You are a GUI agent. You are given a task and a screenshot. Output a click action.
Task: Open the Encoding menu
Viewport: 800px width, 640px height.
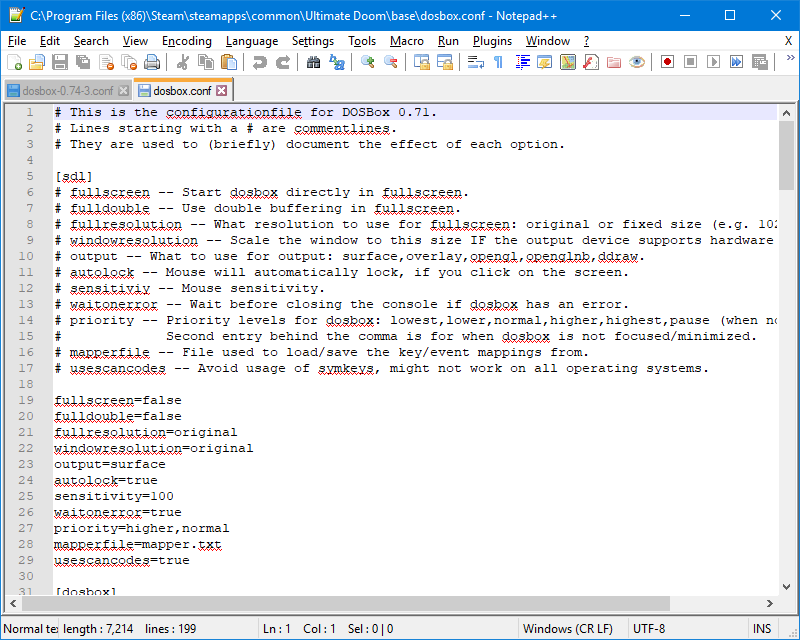coord(187,41)
